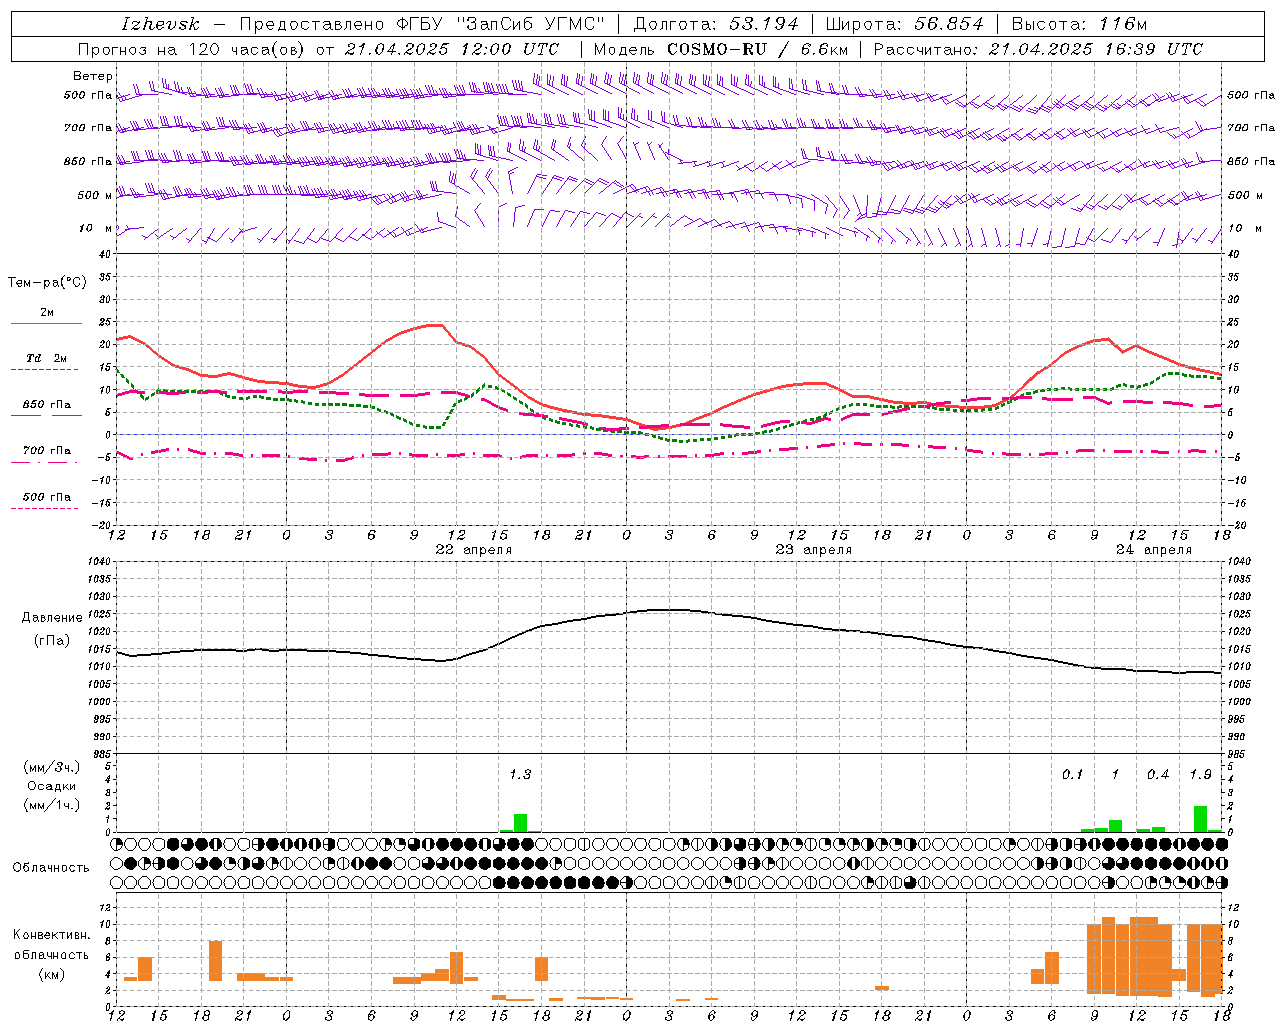Screen dimensions: 1280x1024
Task: Click "Прогноз на 120 часа(ов)" forecast text
Action: [191, 49]
